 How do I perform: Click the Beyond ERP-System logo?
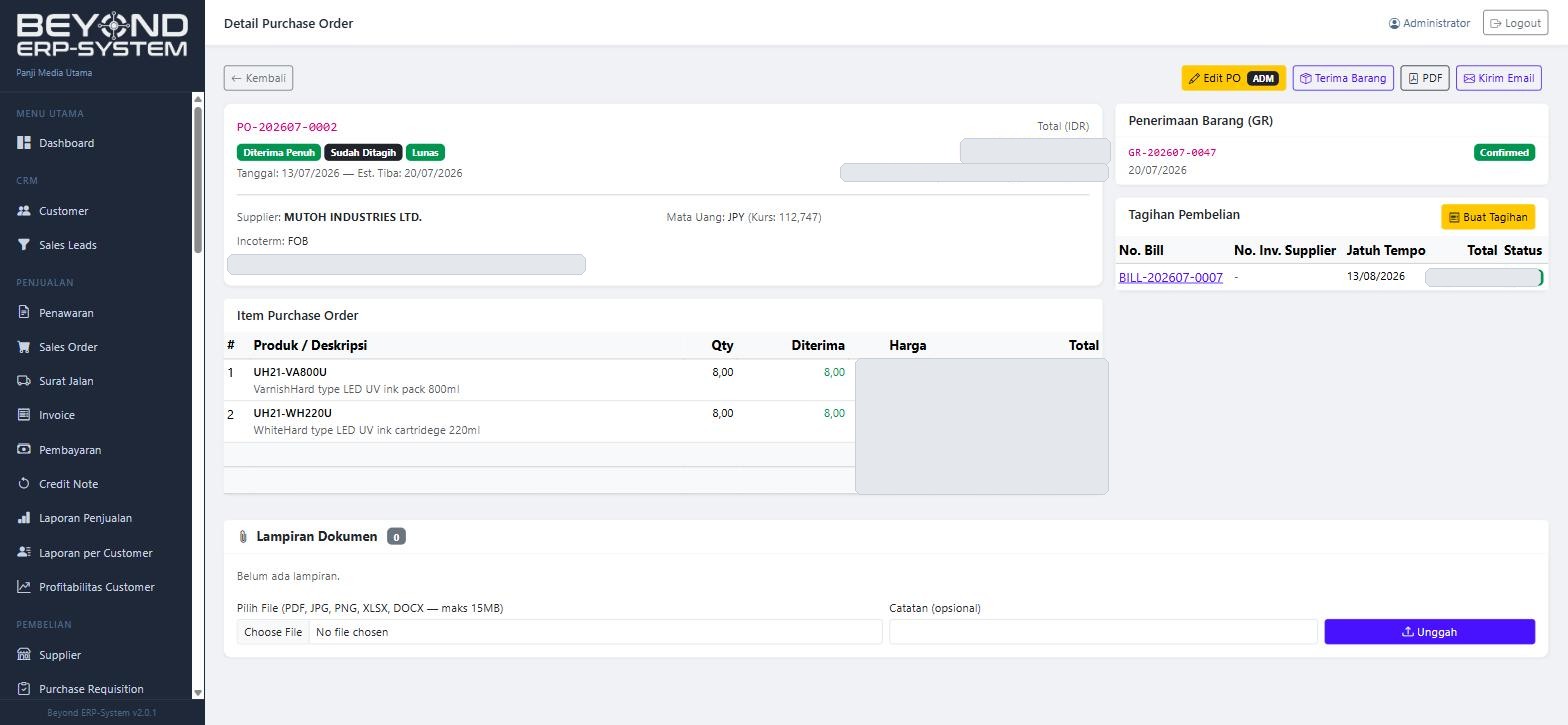point(102,35)
